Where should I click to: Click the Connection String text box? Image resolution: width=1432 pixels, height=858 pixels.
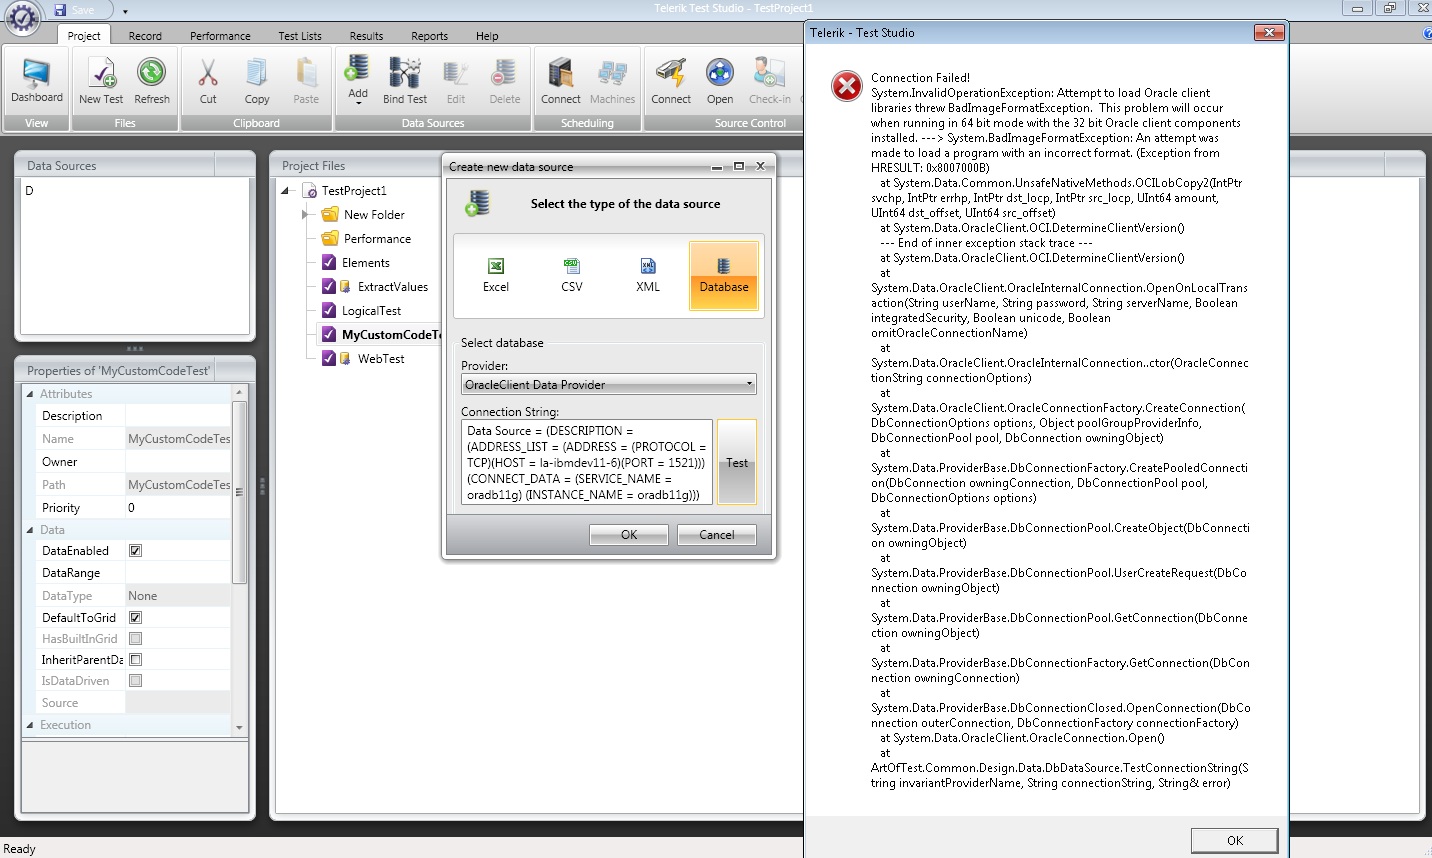[587, 462]
